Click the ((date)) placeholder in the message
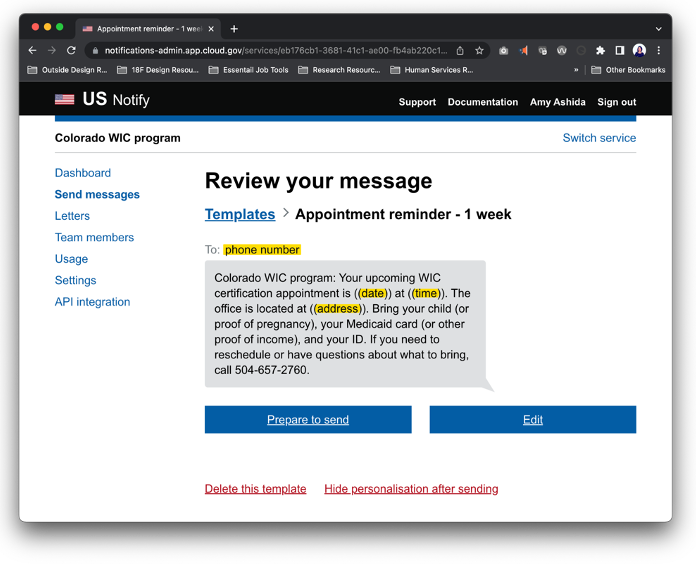Image resolution: width=697 pixels, height=564 pixels. click(x=373, y=293)
